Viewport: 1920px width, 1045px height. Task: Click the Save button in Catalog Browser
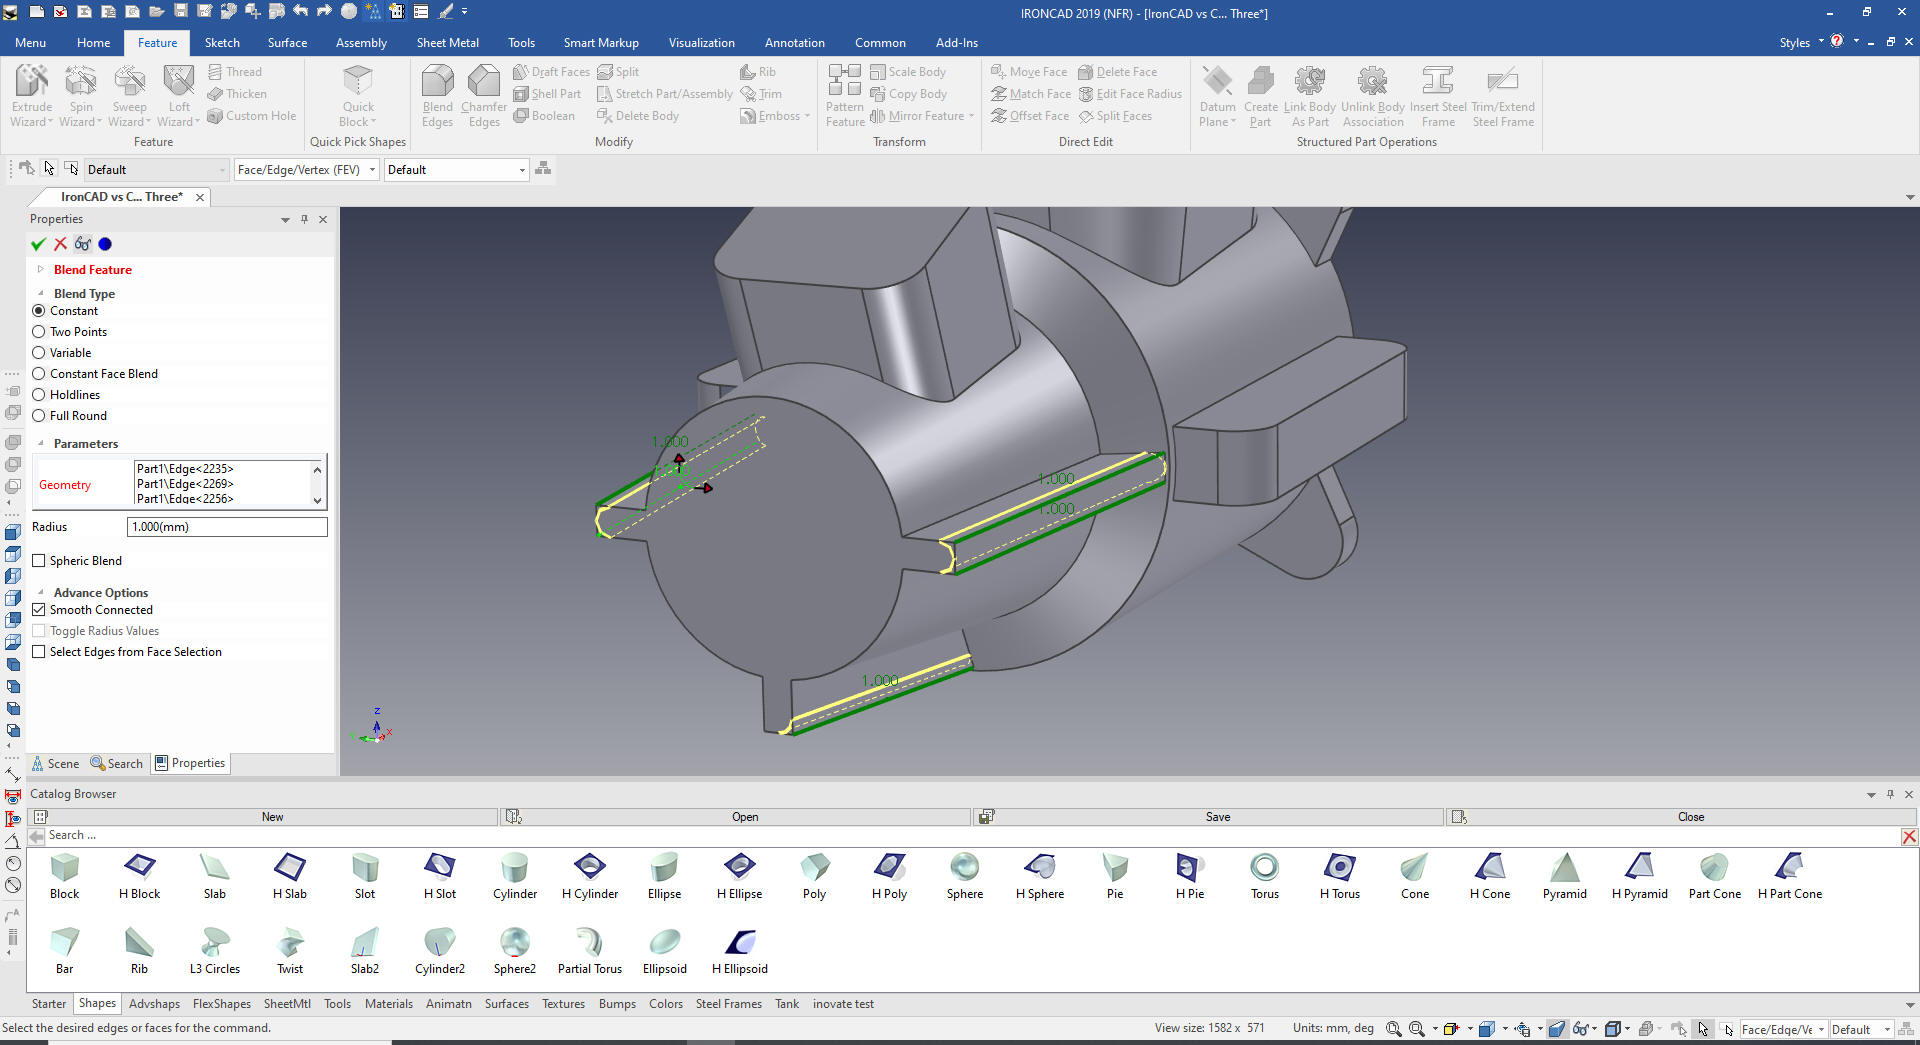(1217, 817)
